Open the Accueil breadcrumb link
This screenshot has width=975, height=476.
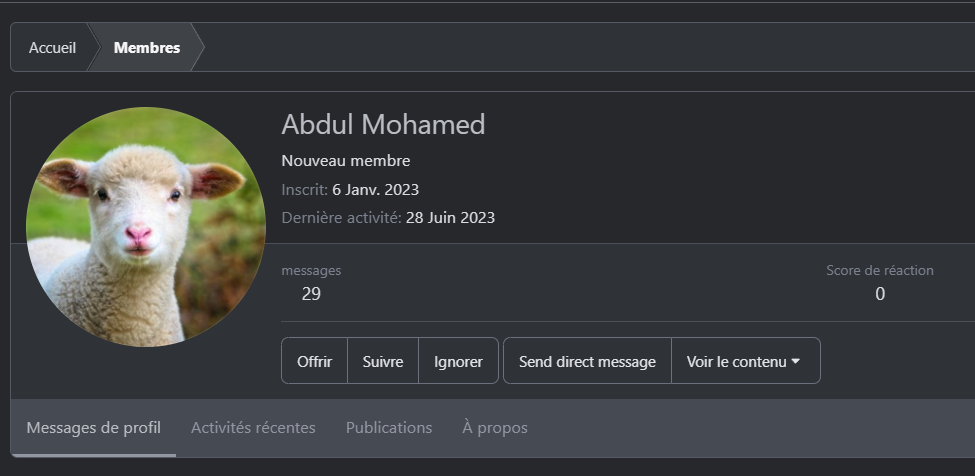[52, 48]
